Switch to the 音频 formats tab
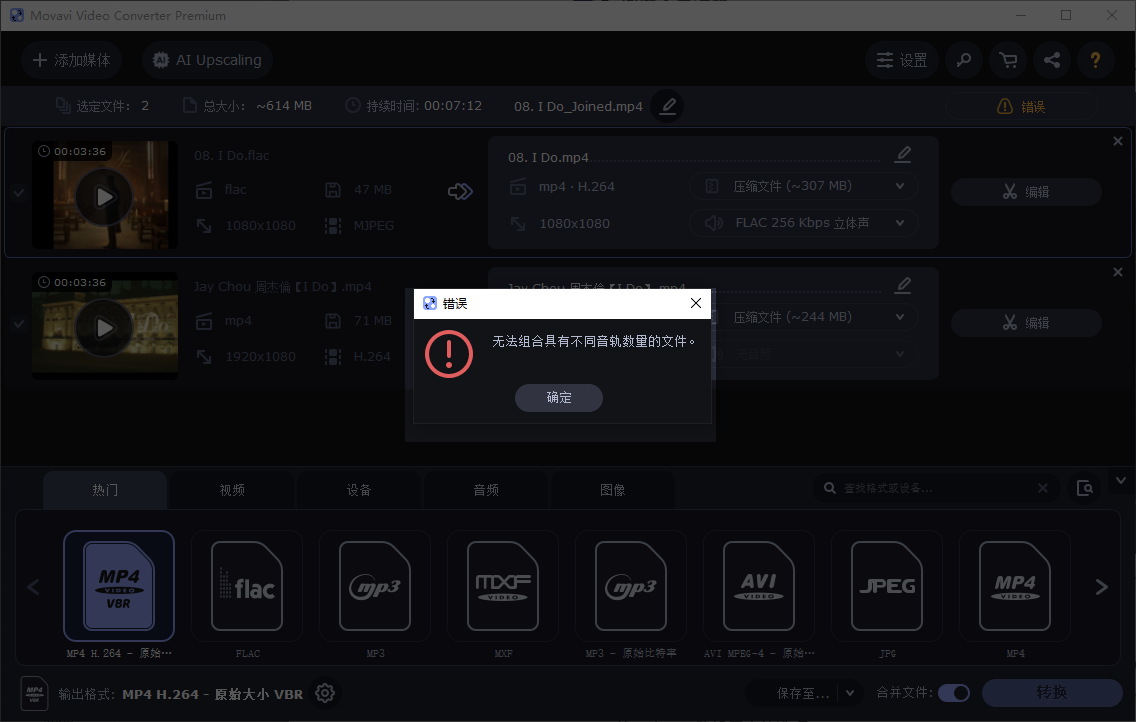The width and height of the screenshot is (1136, 722). [486, 490]
